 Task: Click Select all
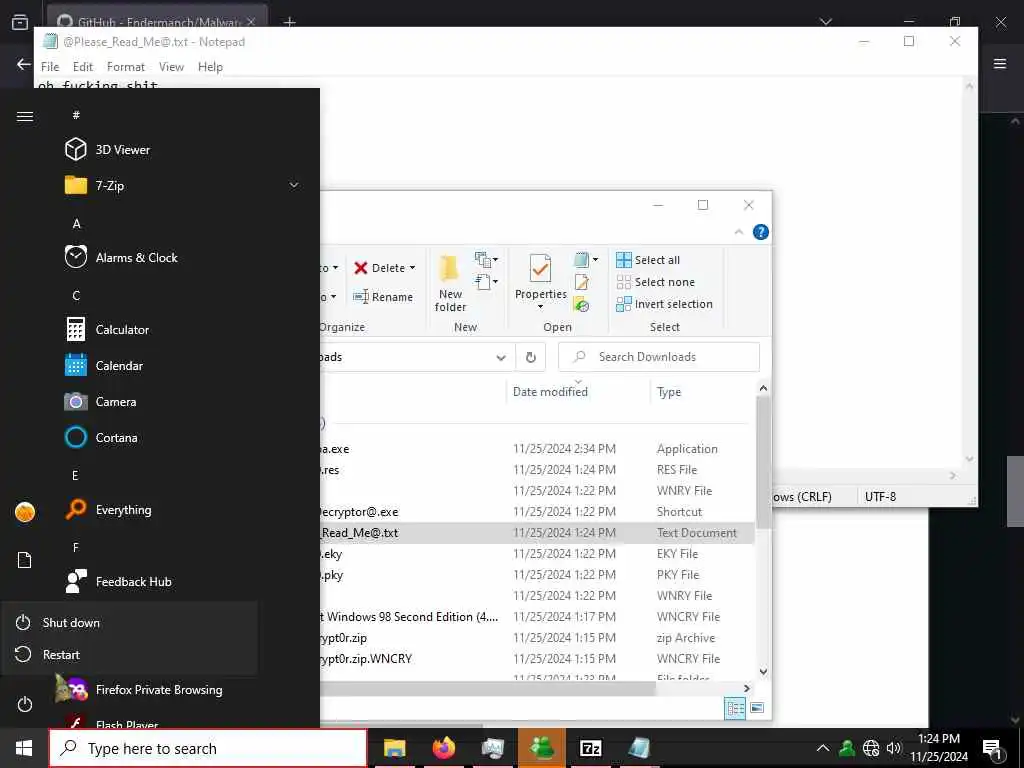tap(648, 260)
